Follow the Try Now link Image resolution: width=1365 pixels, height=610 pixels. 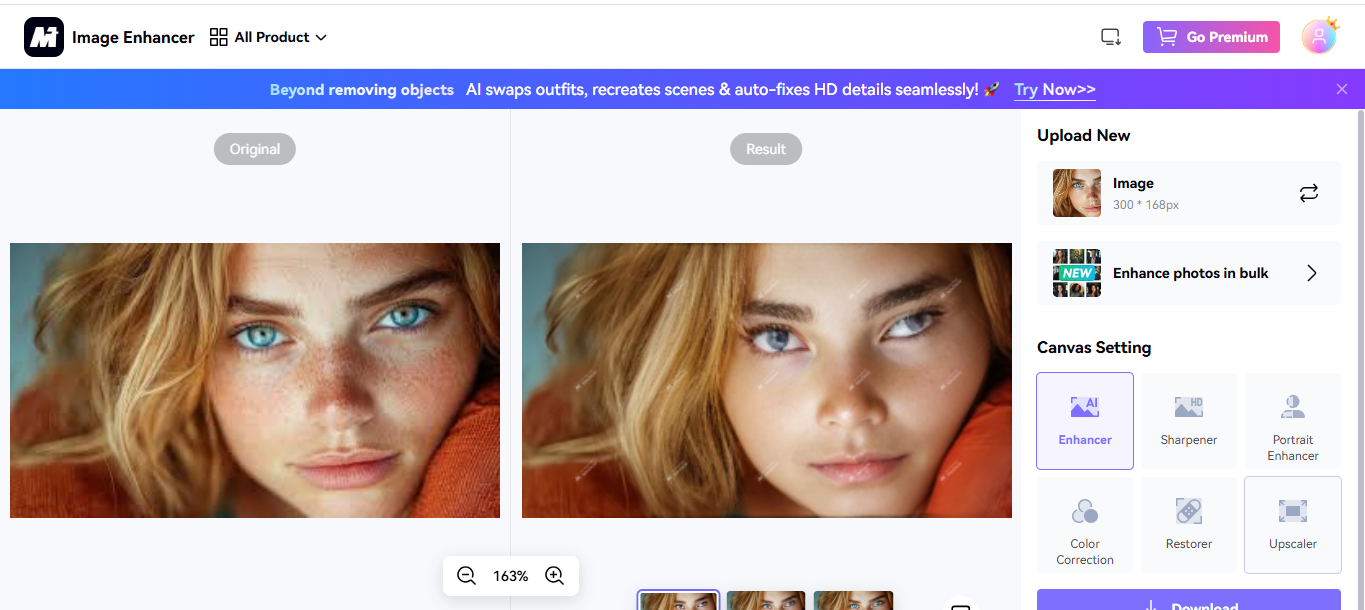[x=1054, y=89]
